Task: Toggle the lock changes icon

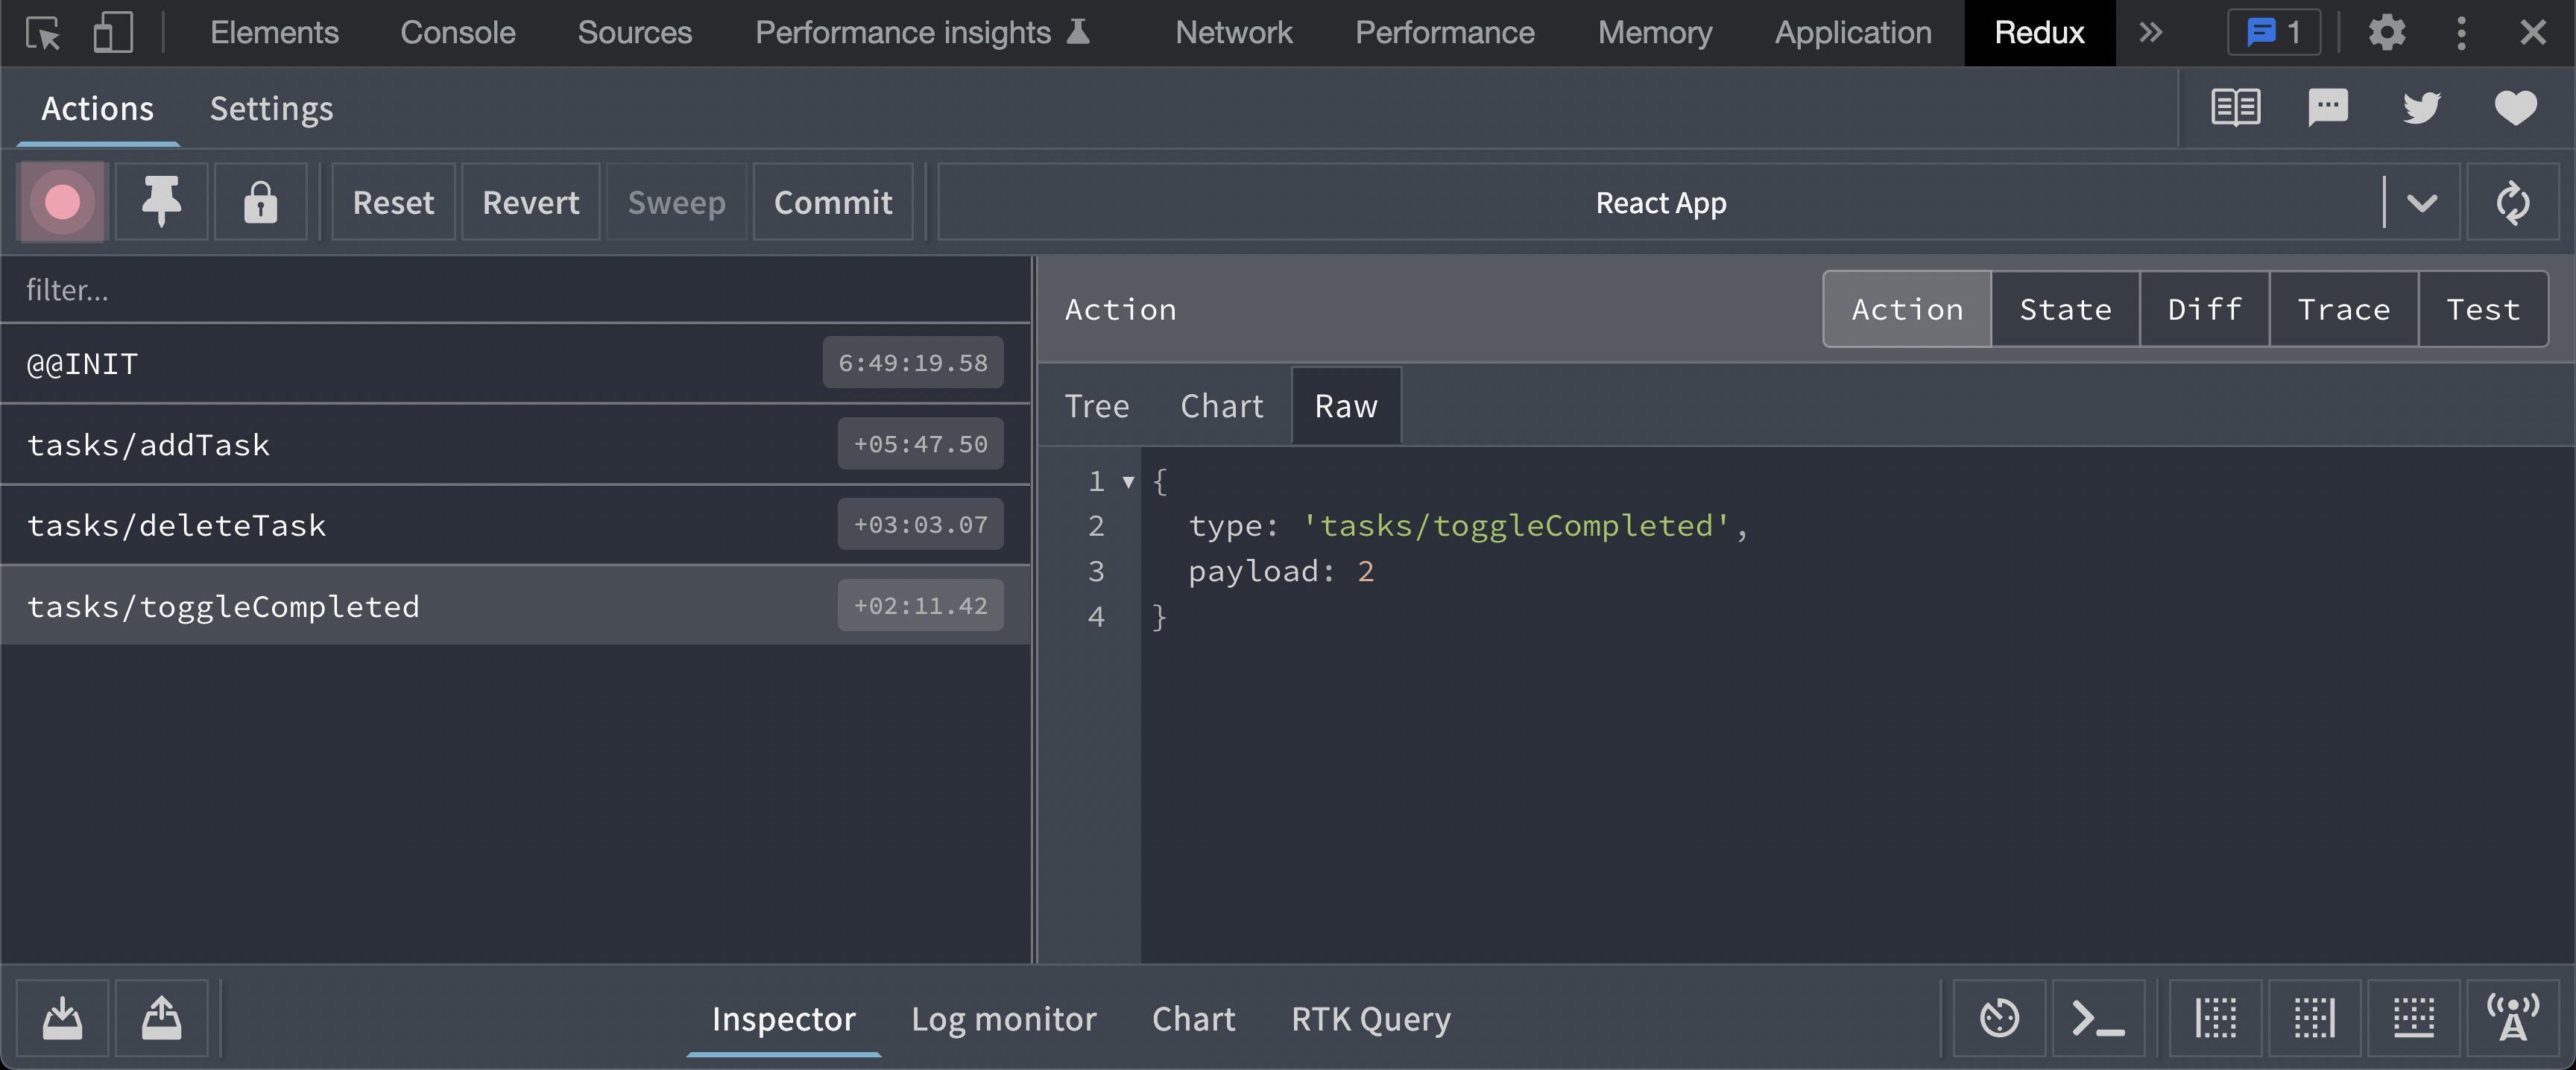Action: click(x=260, y=202)
